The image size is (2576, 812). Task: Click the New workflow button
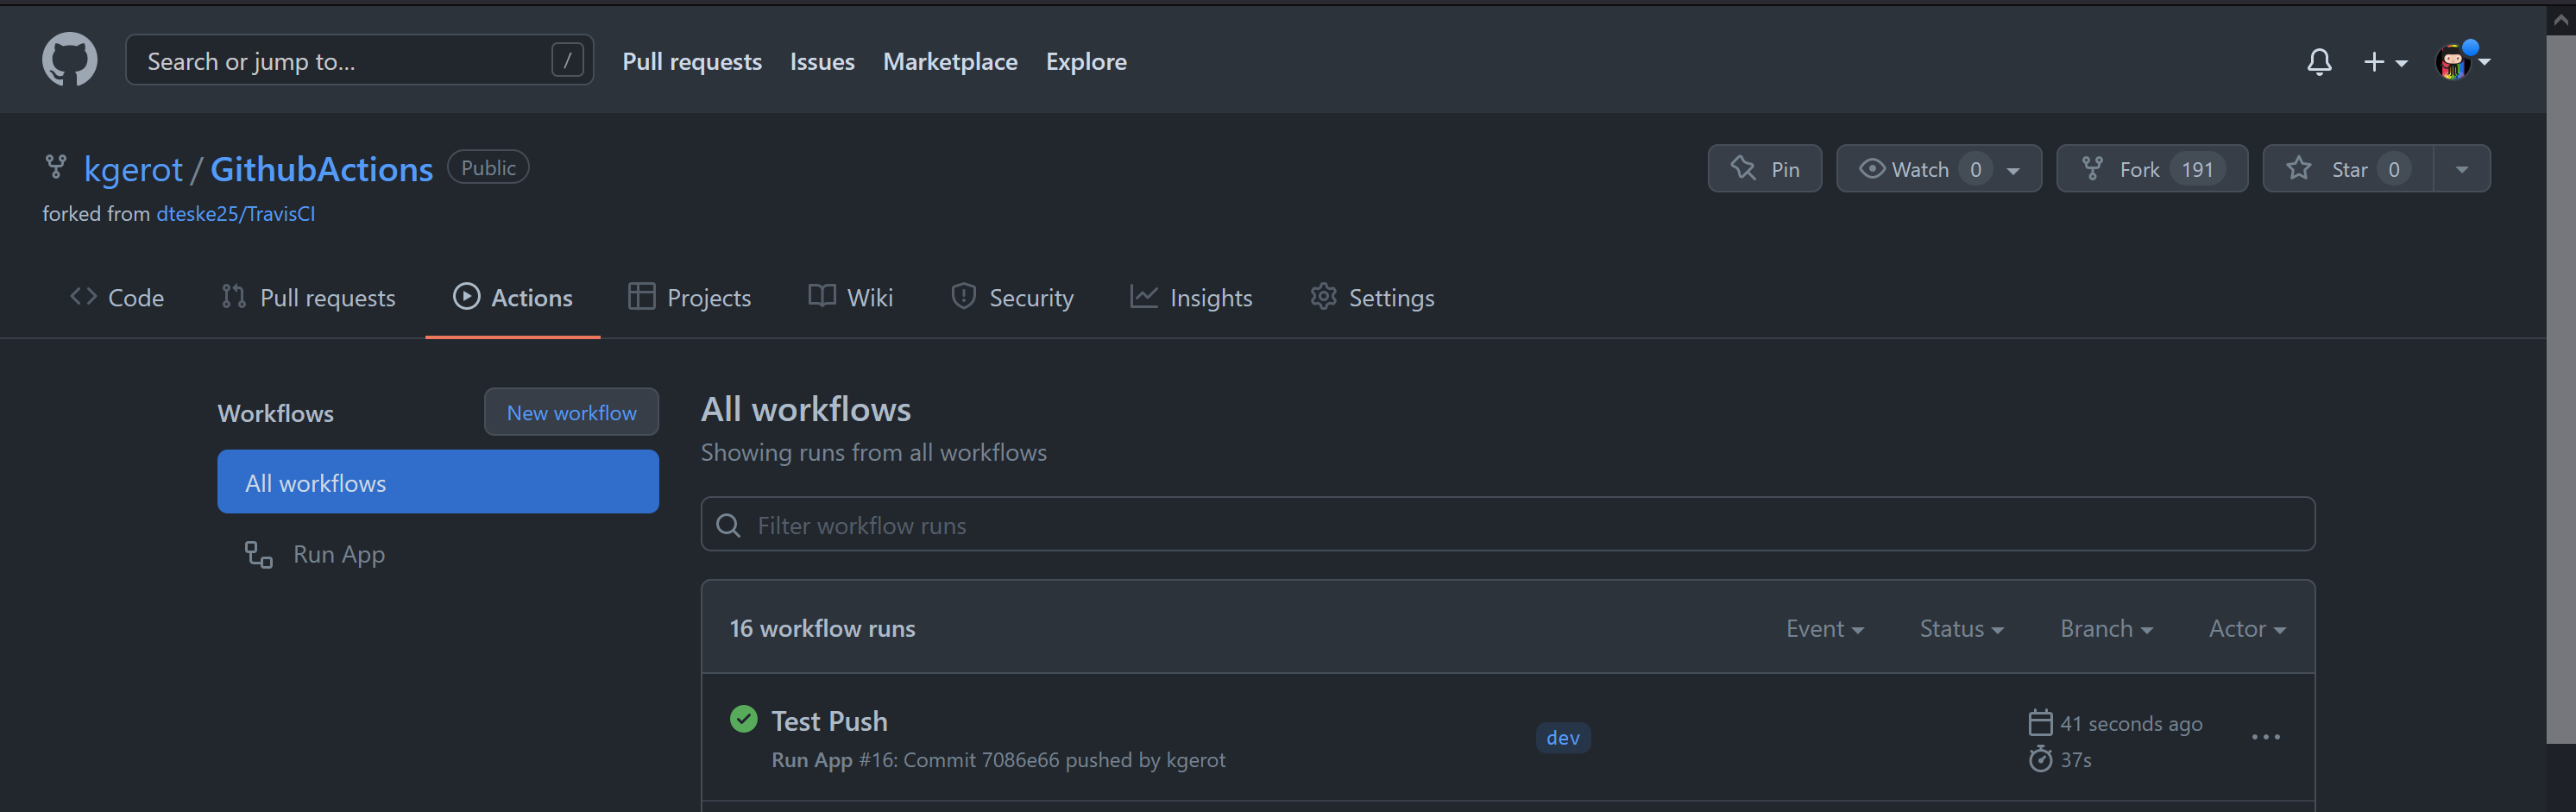point(571,412)
